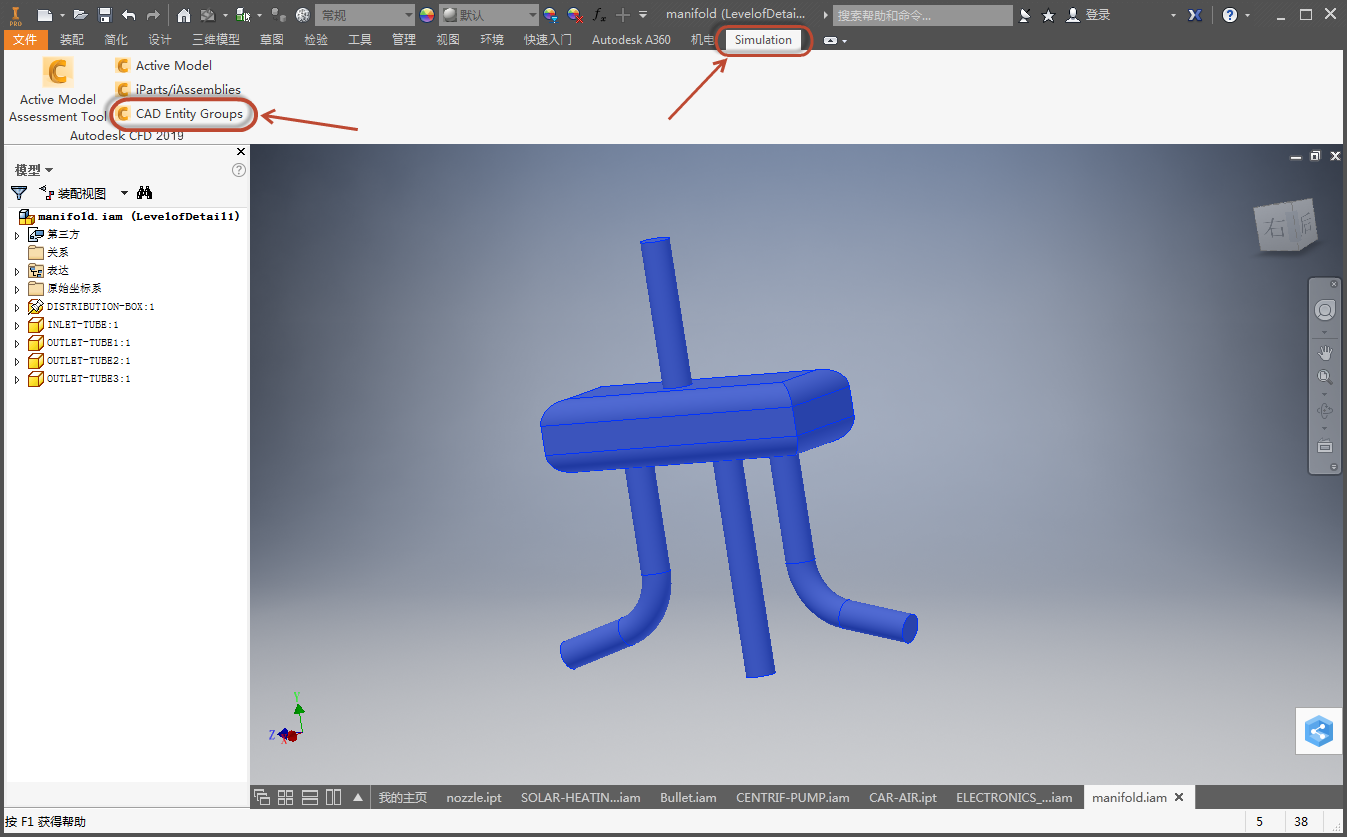Close the model browser panel

point(240,152)
